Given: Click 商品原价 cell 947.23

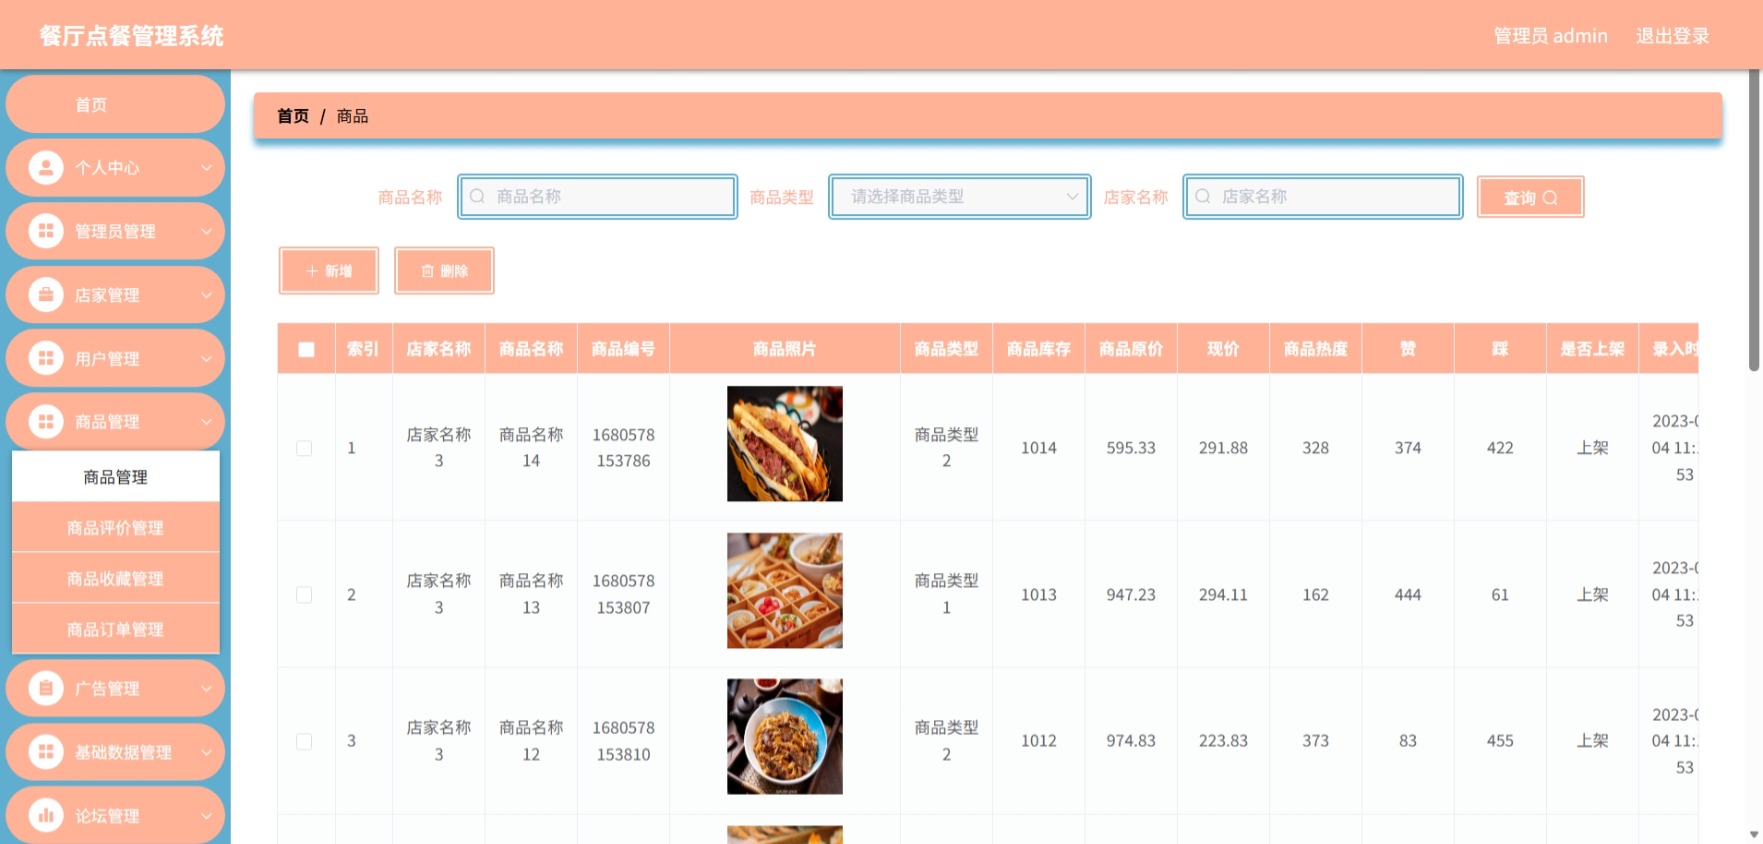Looking at the screenshot, I should point(1131,594).
